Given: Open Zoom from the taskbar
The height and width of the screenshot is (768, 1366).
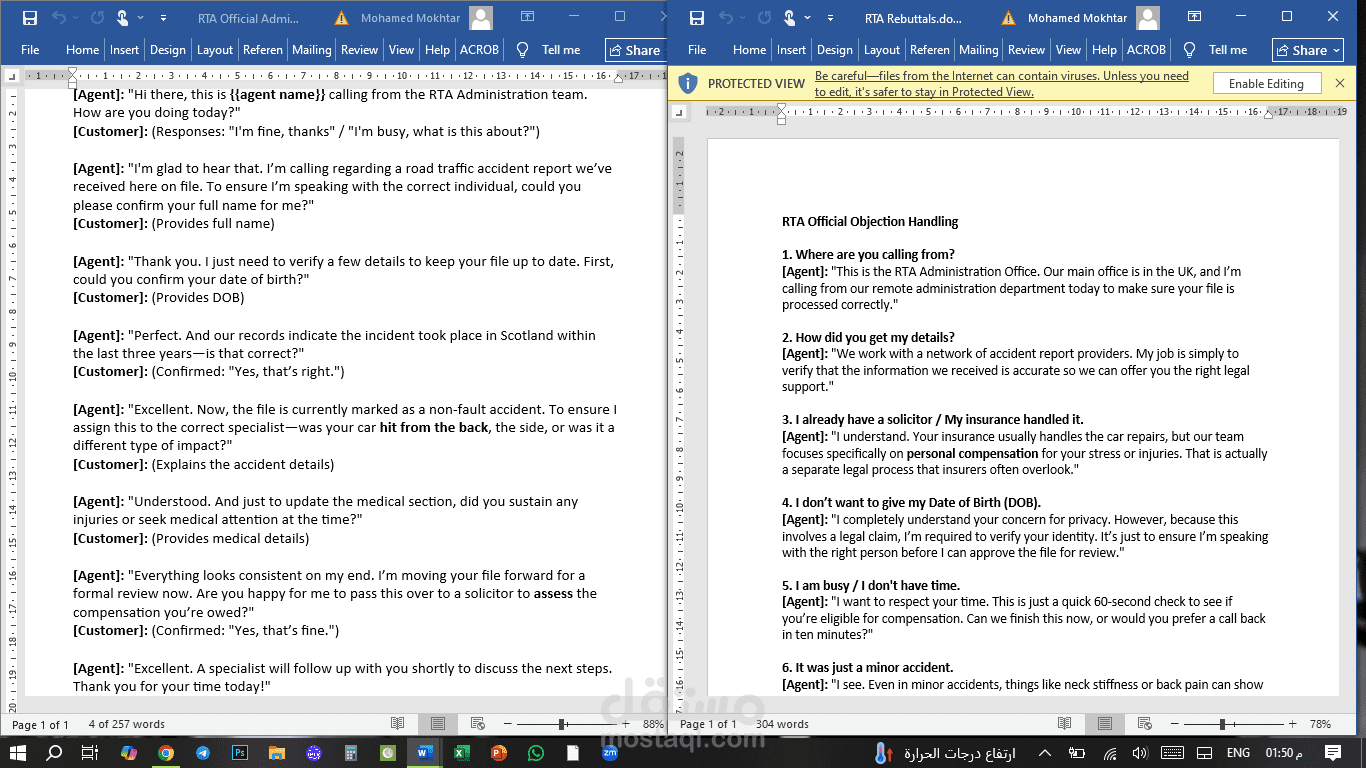Looking at the screenshot, I should coord(609,753).
